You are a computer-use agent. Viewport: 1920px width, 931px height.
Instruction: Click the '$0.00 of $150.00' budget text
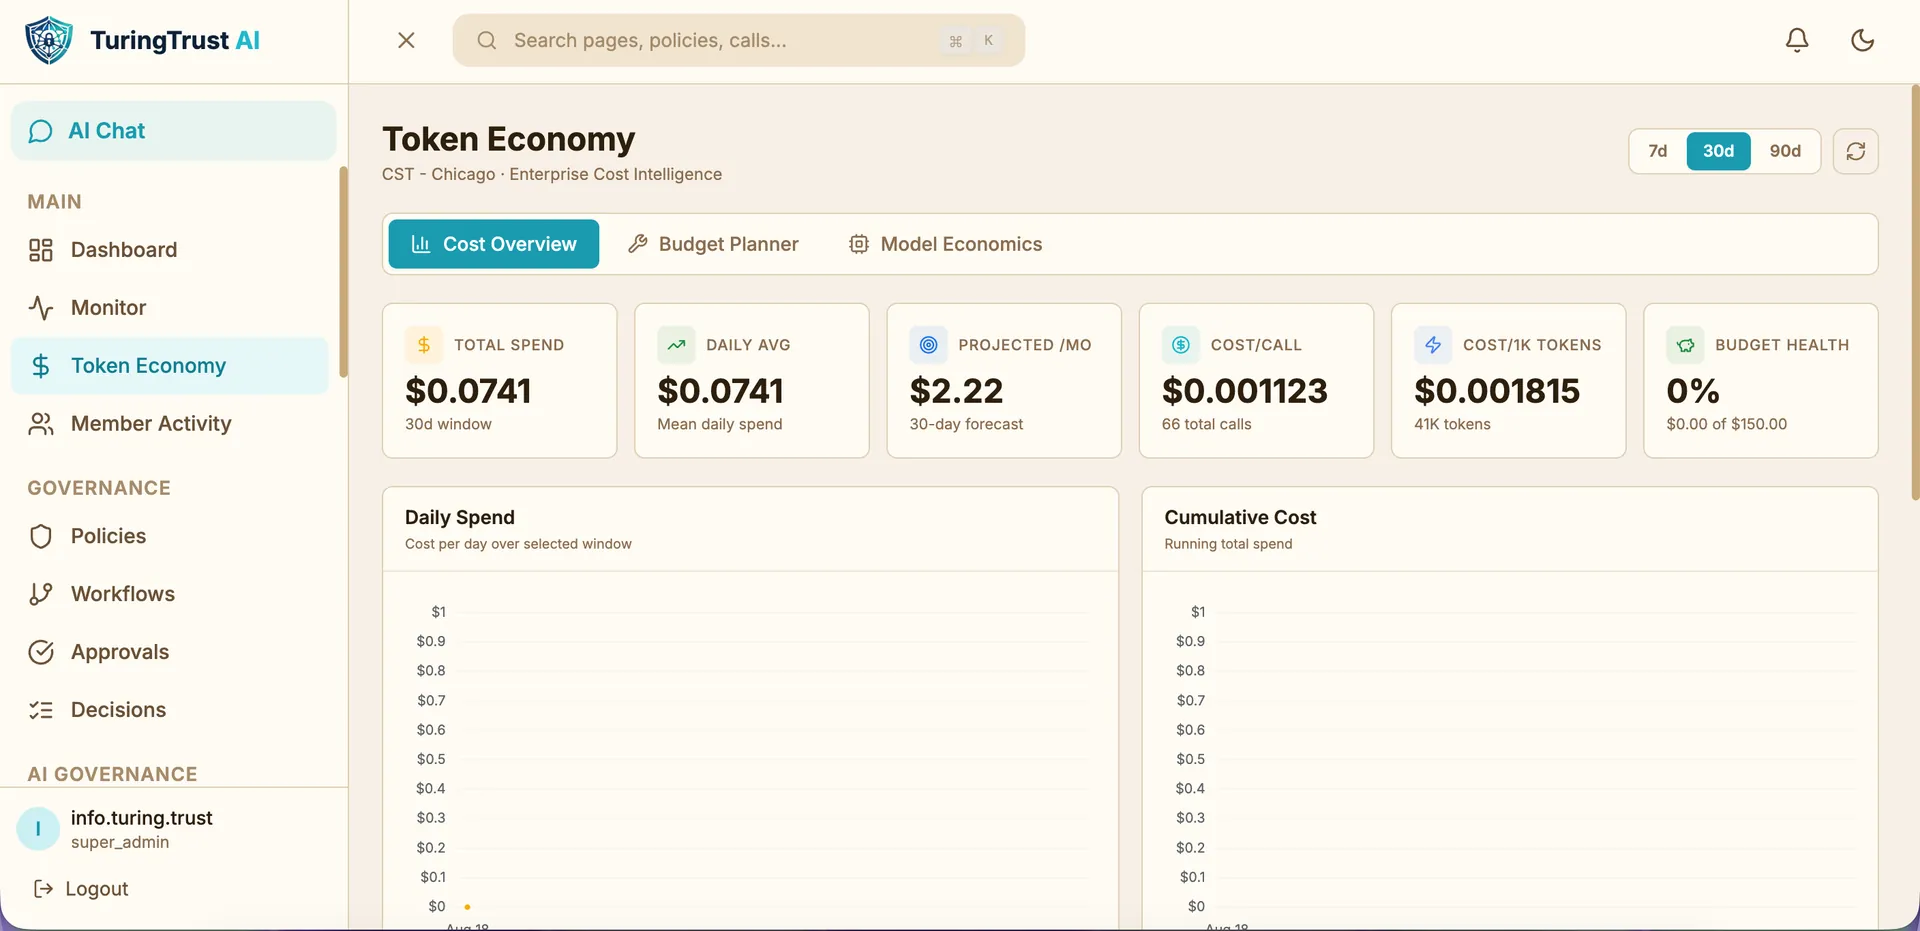(x=1726, y=424)
